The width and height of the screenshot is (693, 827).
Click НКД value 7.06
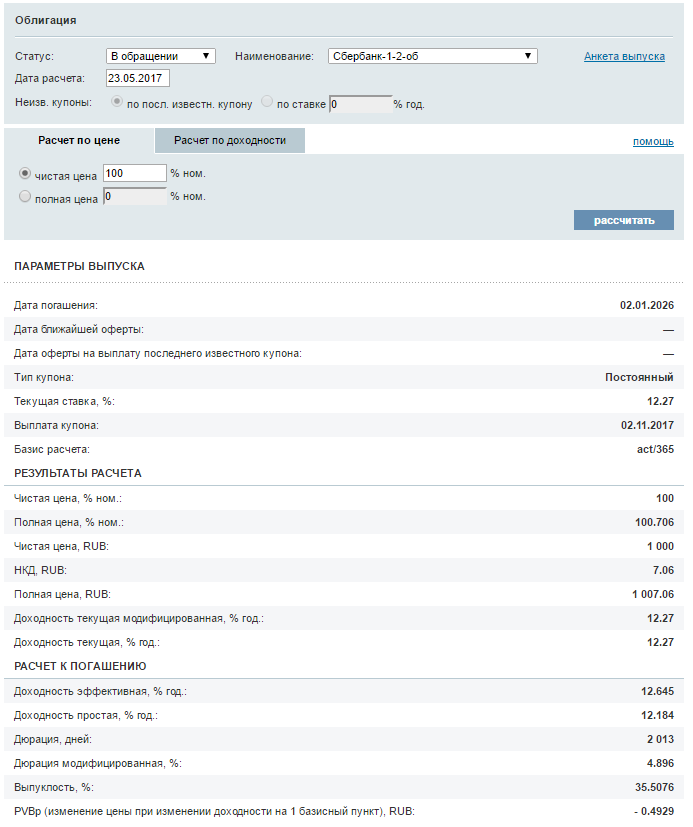click(663, 570)
